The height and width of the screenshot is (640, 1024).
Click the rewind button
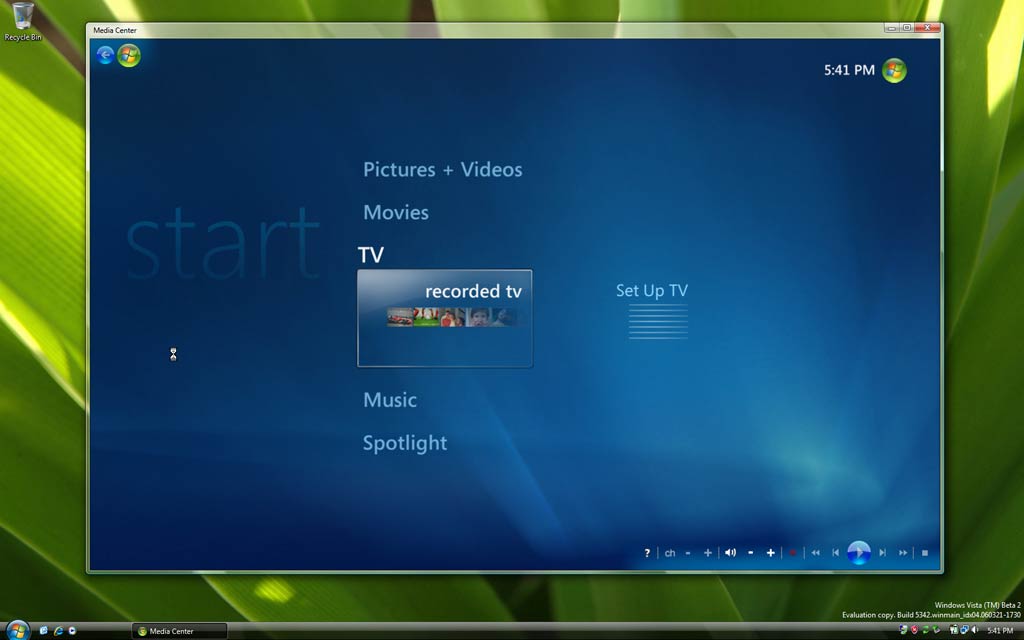coord(815,553)
